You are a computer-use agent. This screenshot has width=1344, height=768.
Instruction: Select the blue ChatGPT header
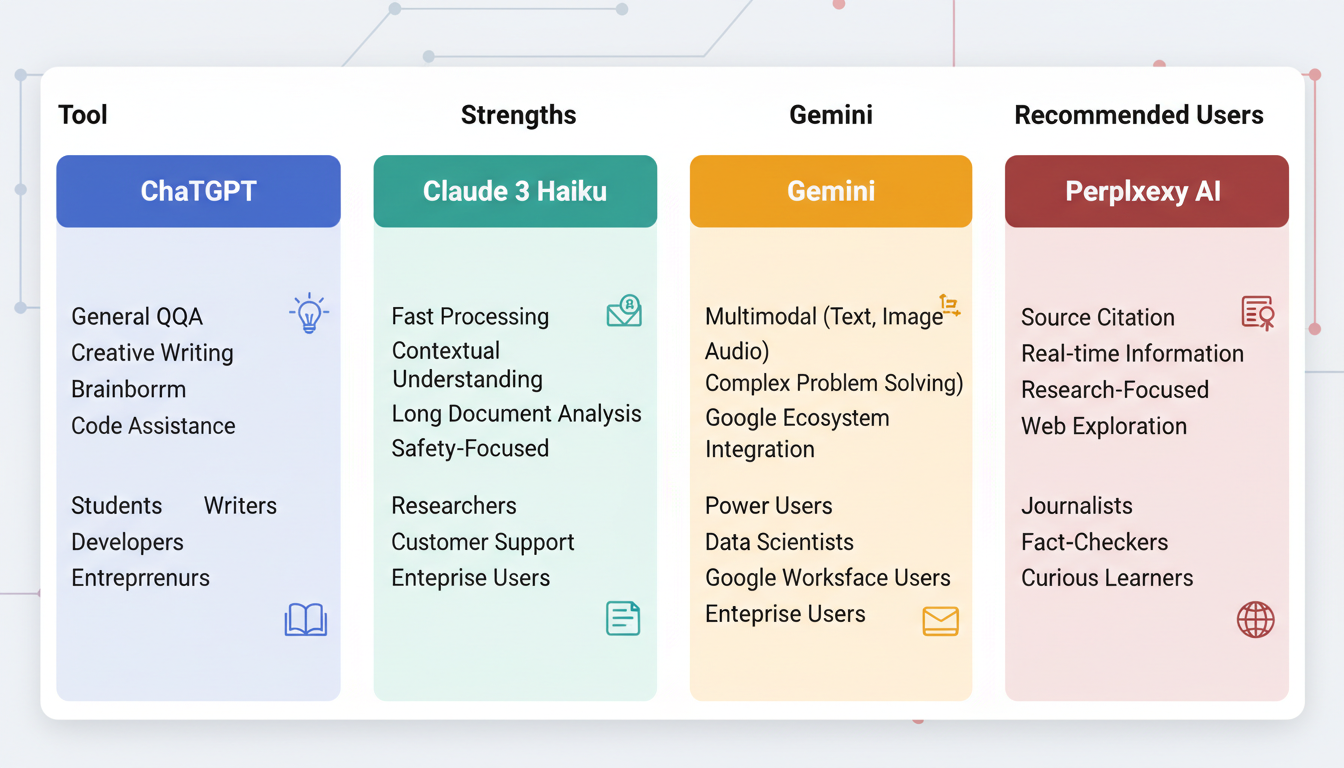point(198,191)
